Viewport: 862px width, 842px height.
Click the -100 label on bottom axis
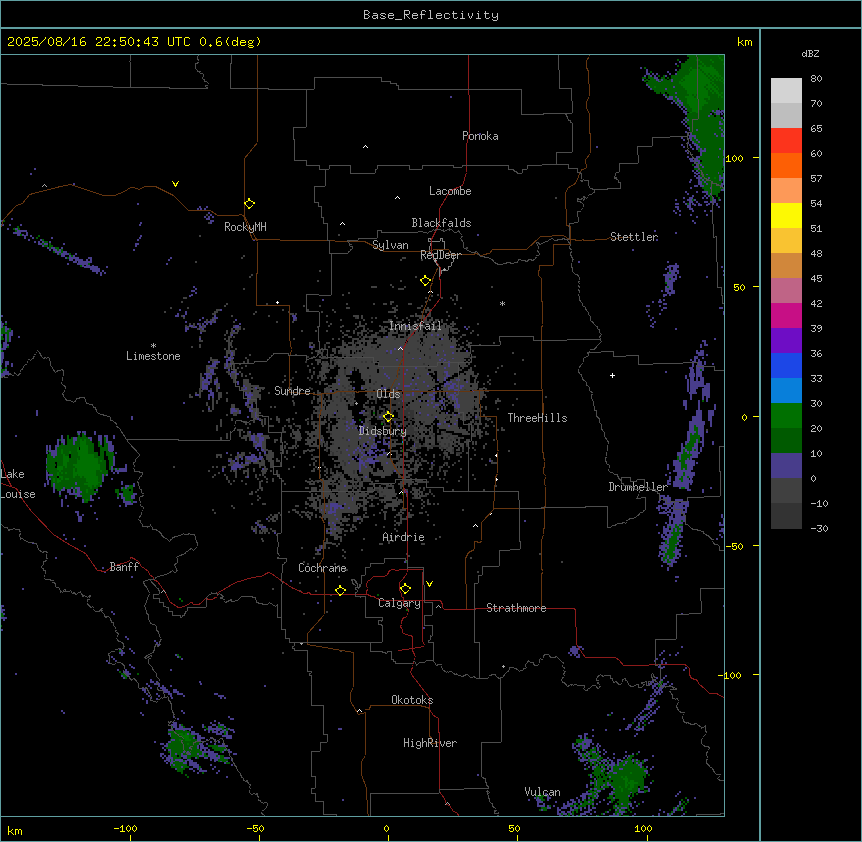point(125,829)
